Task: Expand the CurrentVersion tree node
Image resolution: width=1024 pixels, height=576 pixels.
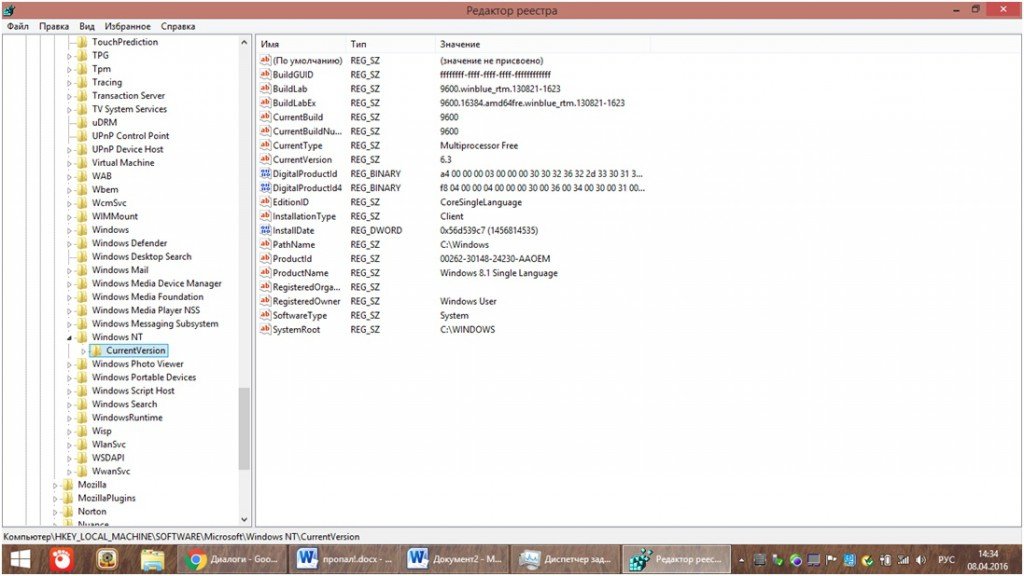Action: 84,351
